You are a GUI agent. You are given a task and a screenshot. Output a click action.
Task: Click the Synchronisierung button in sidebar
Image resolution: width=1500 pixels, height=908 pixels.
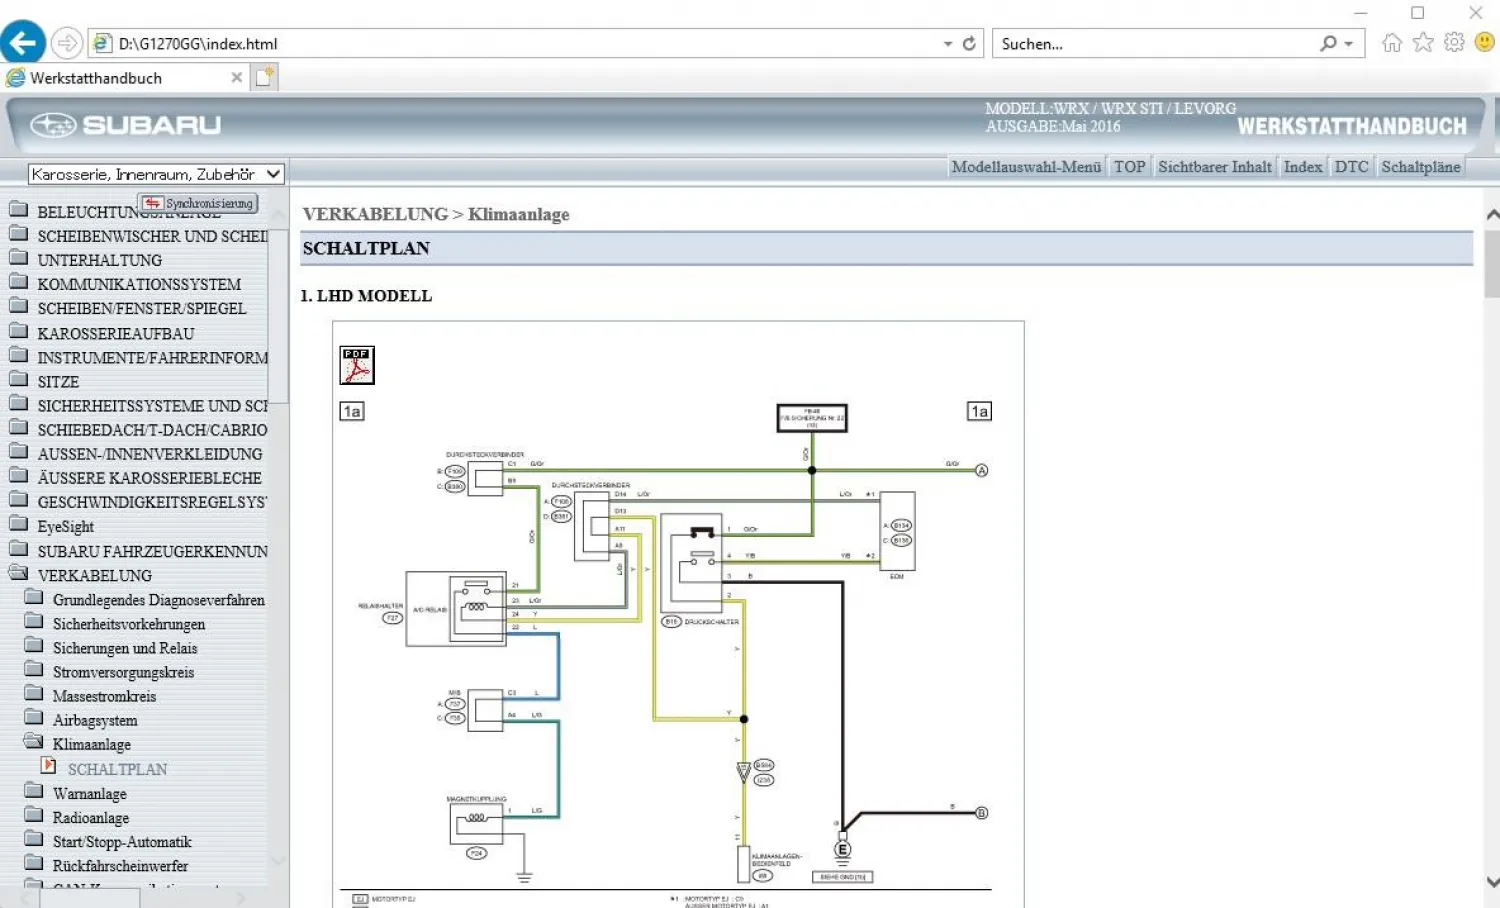[198, 203]
